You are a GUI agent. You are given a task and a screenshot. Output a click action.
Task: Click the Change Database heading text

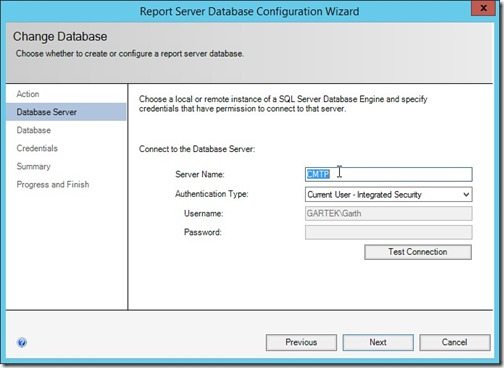pos(60,36)
